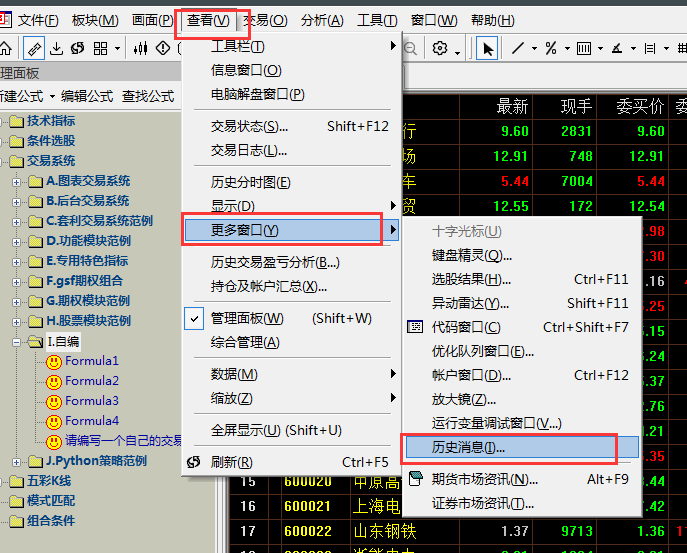The image size is (687, 553).
Task: Expand the A.图表交易系统 folder
Action: (17, 181)
